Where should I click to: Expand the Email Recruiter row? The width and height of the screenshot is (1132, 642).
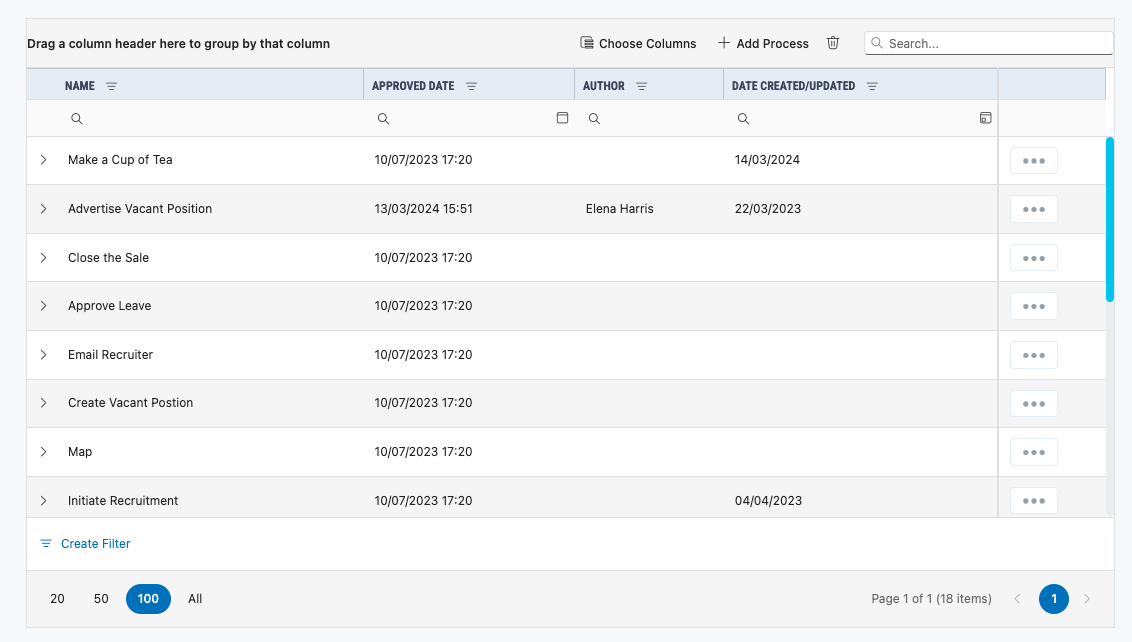[43, 355]
